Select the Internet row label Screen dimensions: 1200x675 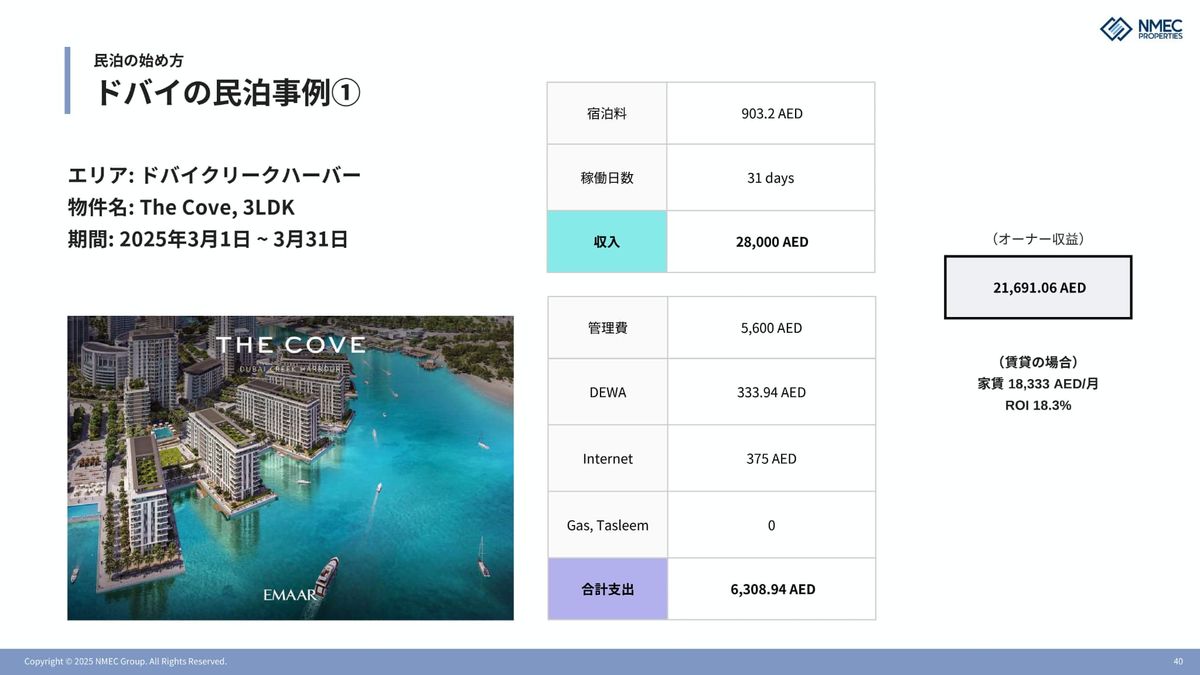point(607,458)
